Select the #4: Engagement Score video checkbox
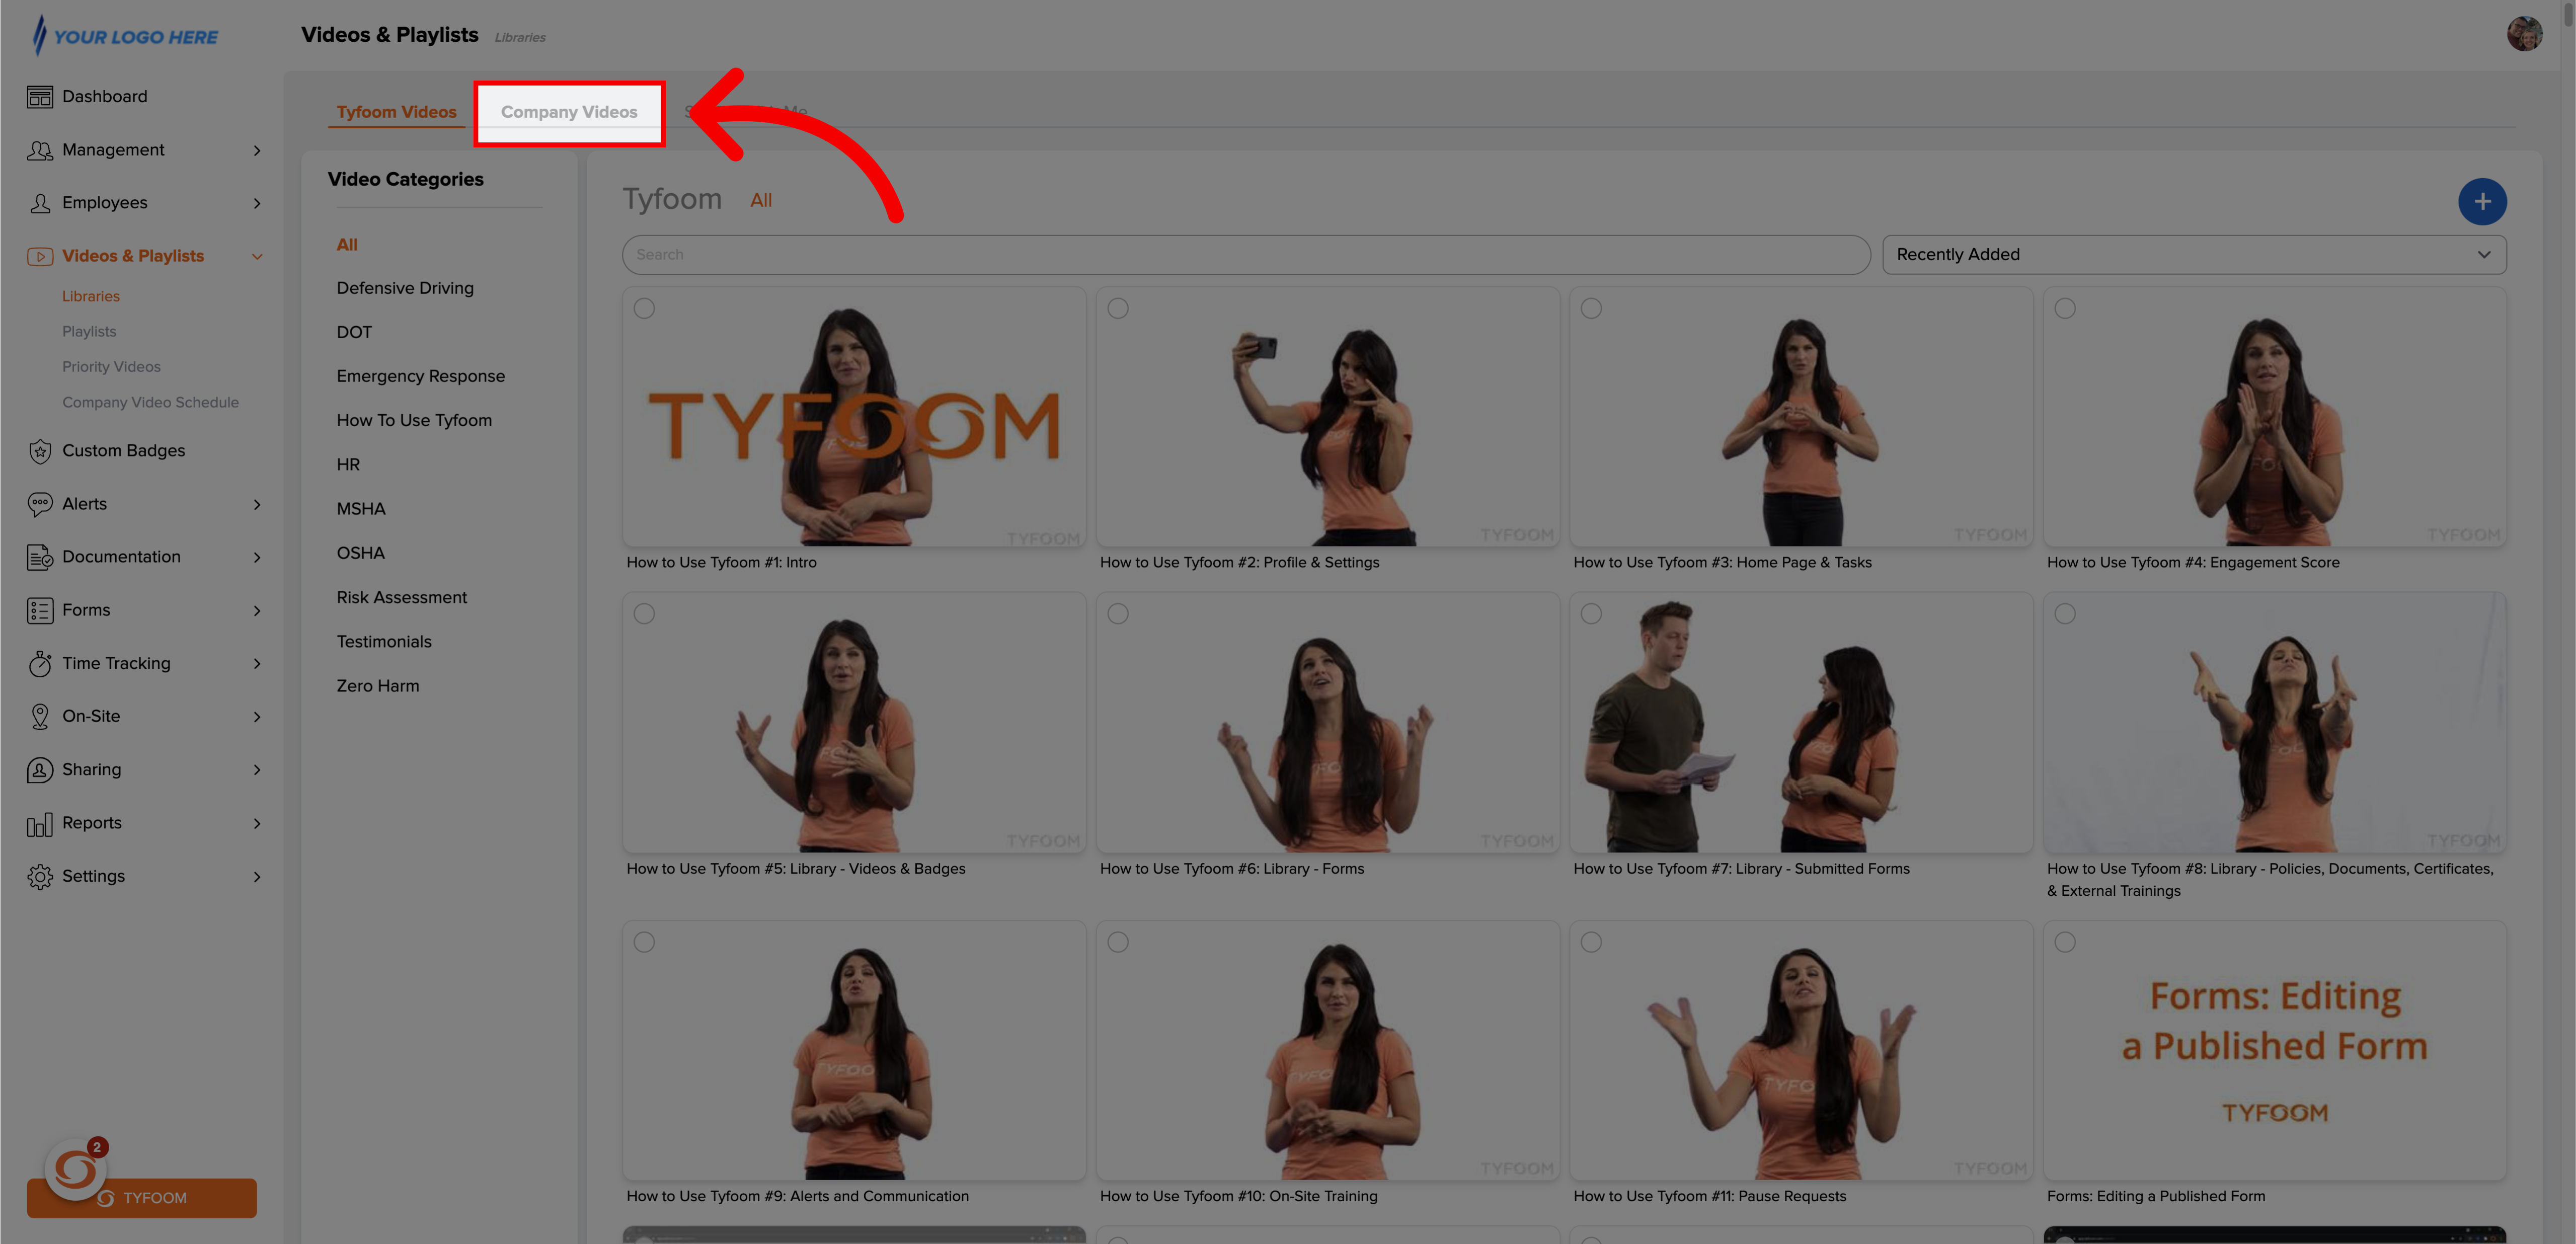The image size is (2576, 1244). [x=2065, y=309]
